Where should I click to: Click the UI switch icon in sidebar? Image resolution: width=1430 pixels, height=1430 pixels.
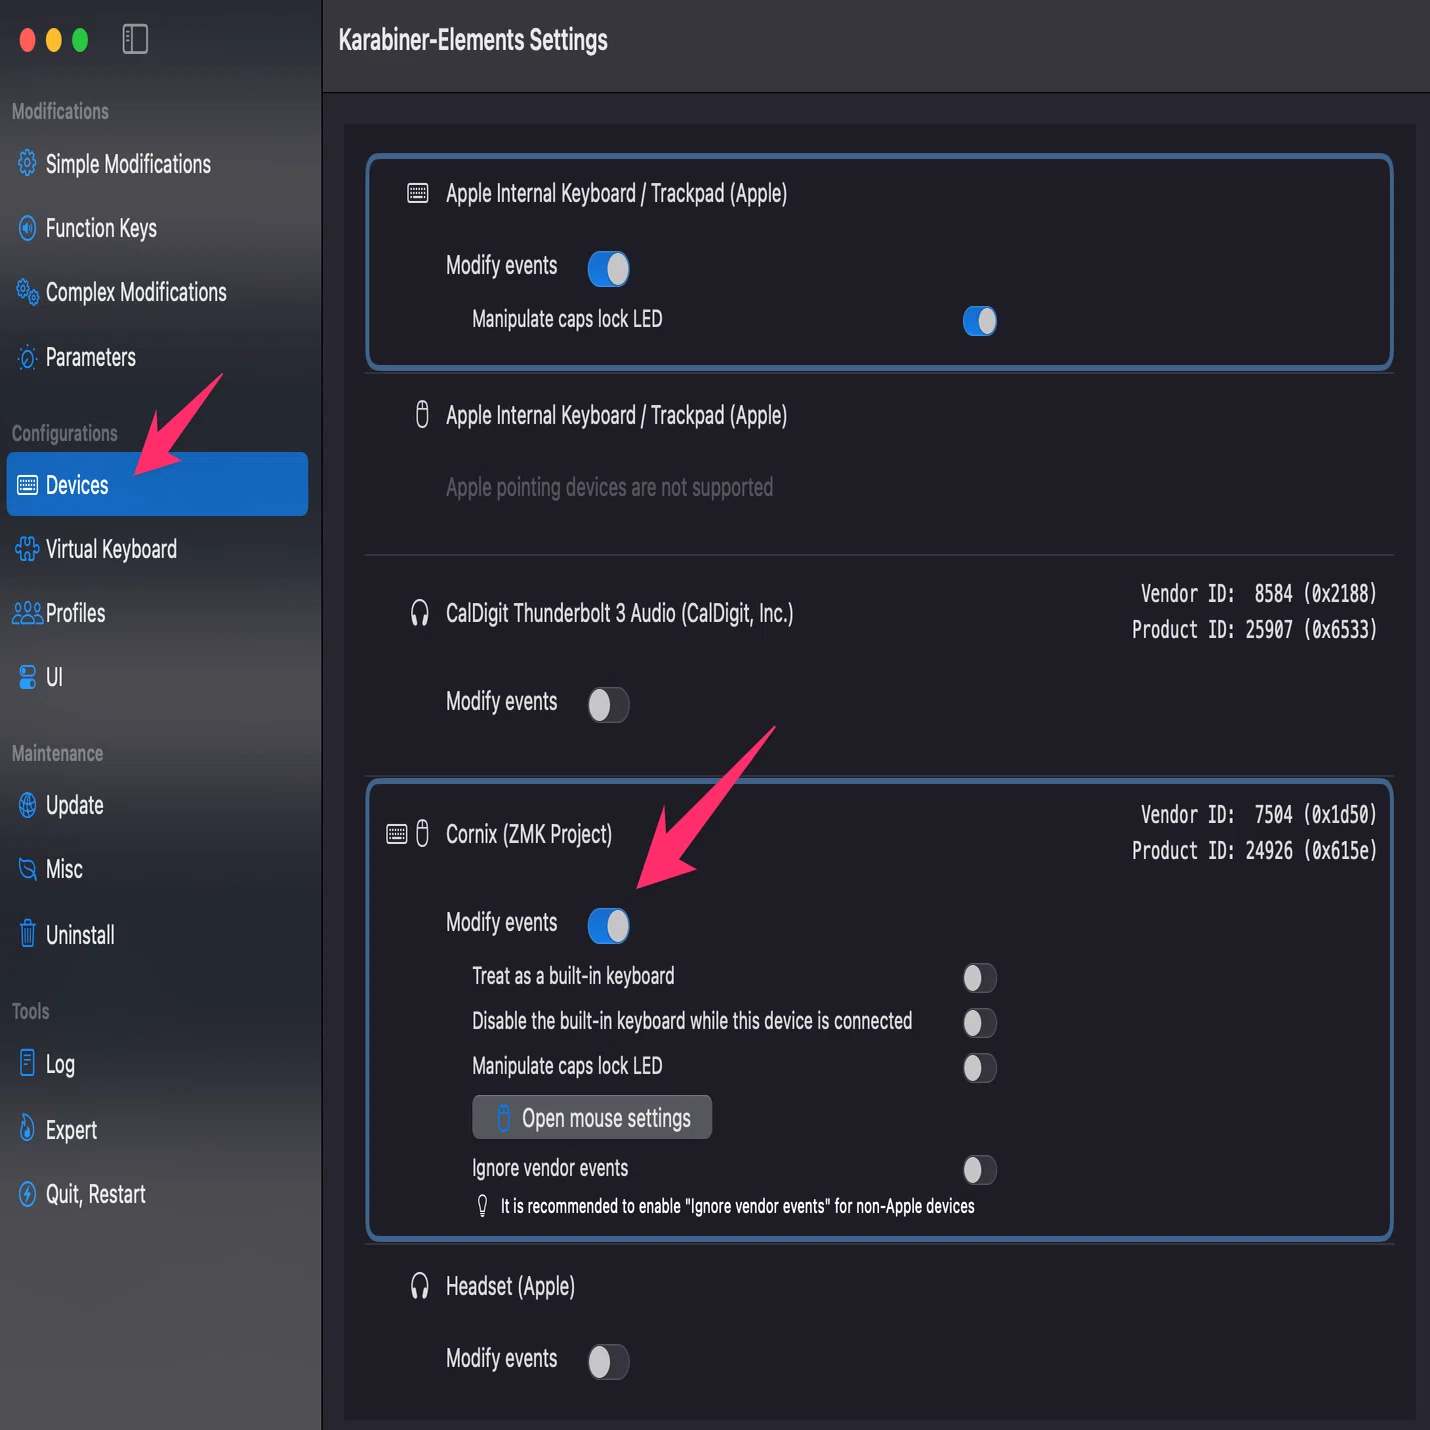[x=27, y=677]
